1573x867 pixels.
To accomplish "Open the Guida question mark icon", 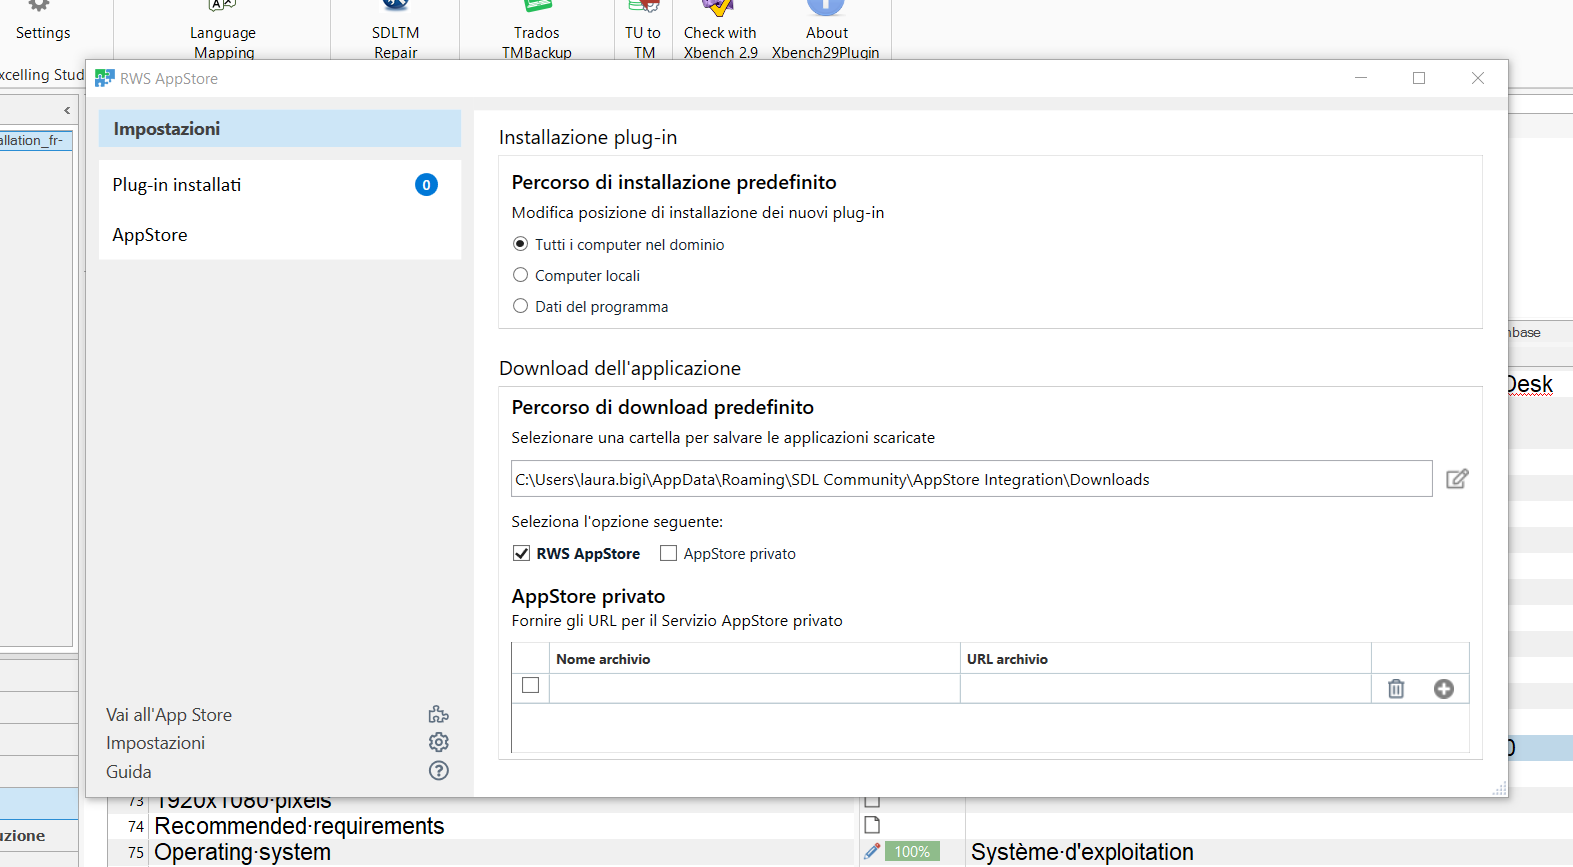I will point(438,771).
